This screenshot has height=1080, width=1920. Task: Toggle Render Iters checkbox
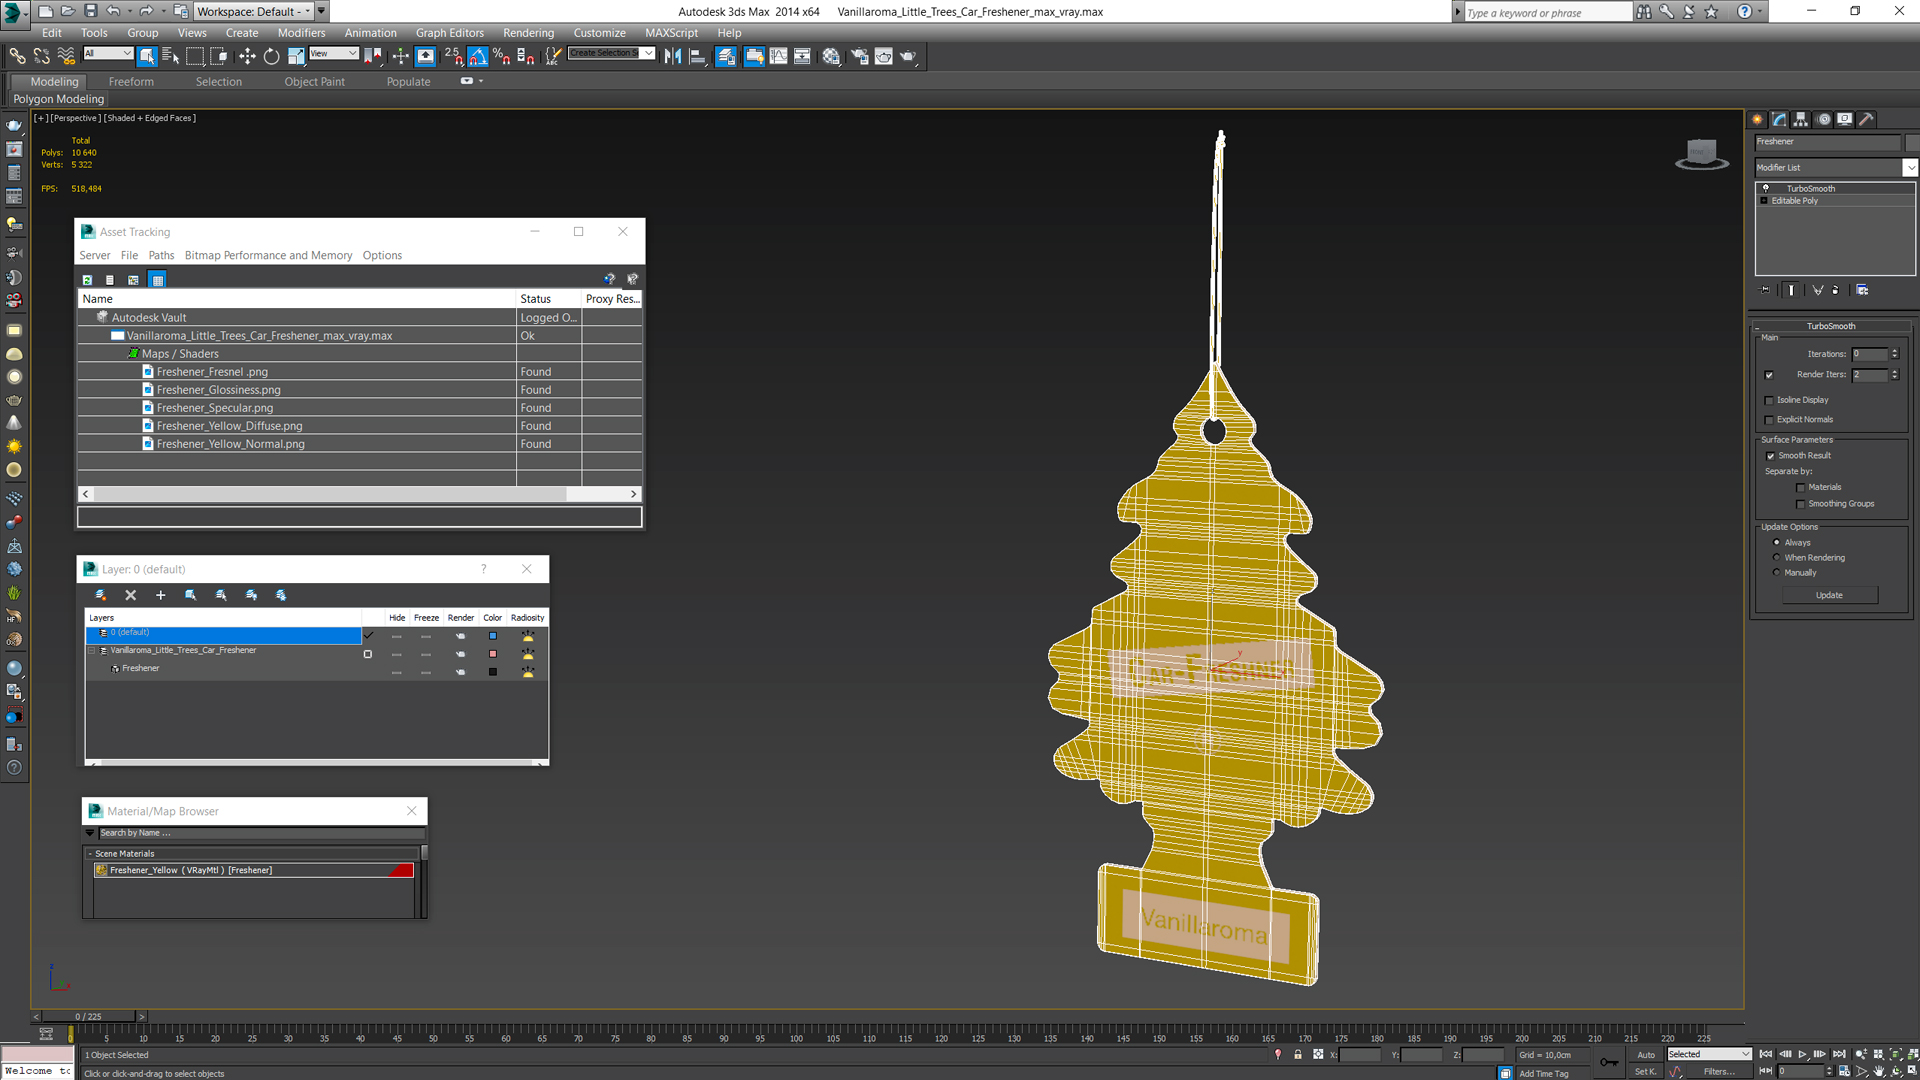[x=1769, y=375]
